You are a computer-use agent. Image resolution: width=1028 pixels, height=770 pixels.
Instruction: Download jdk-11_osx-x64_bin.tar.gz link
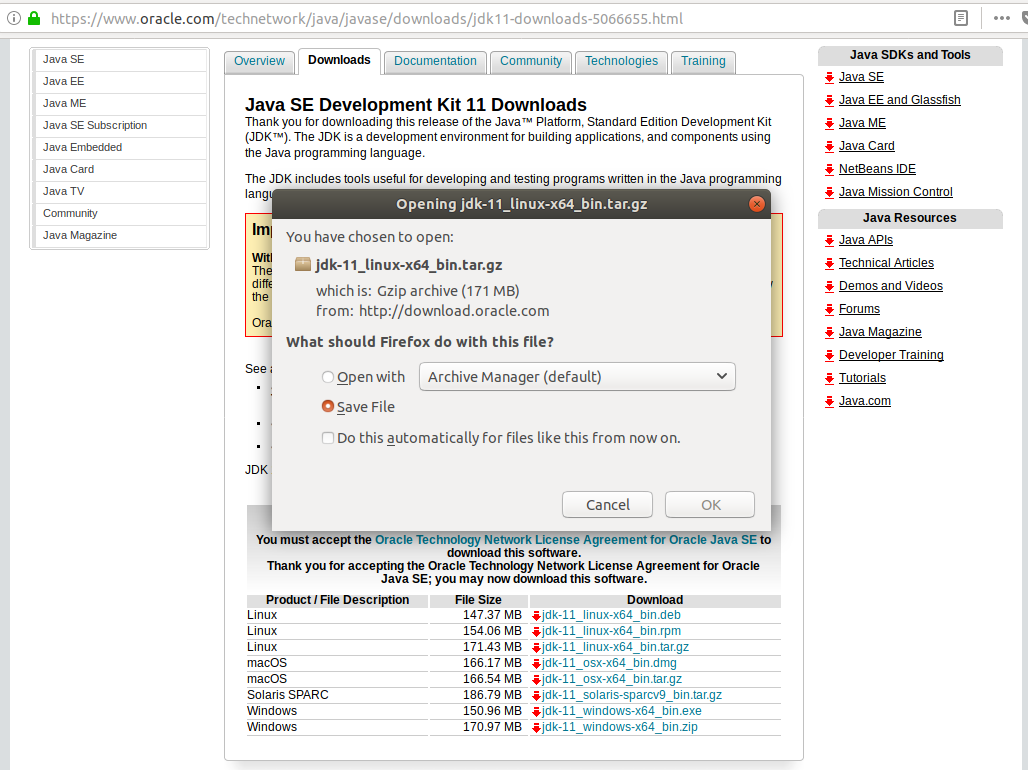point(612,679)
